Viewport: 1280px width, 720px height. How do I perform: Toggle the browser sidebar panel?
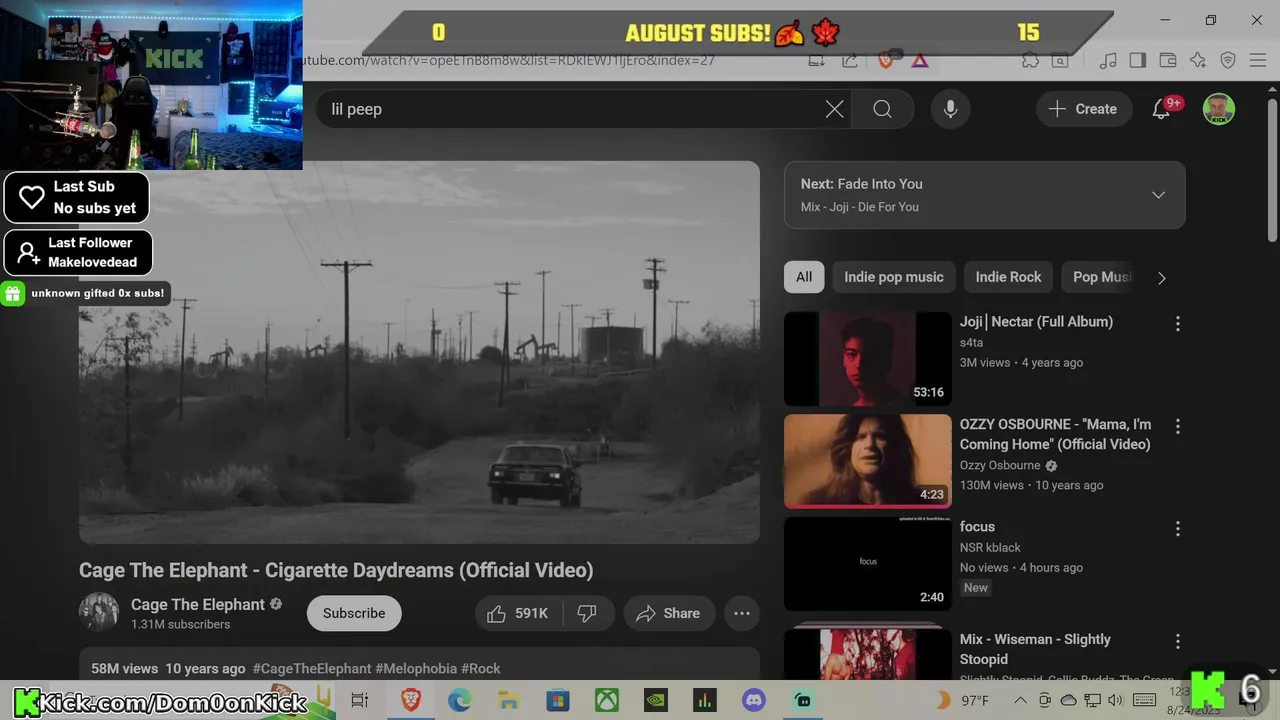pyautogui.click(x=1137, y=61)
